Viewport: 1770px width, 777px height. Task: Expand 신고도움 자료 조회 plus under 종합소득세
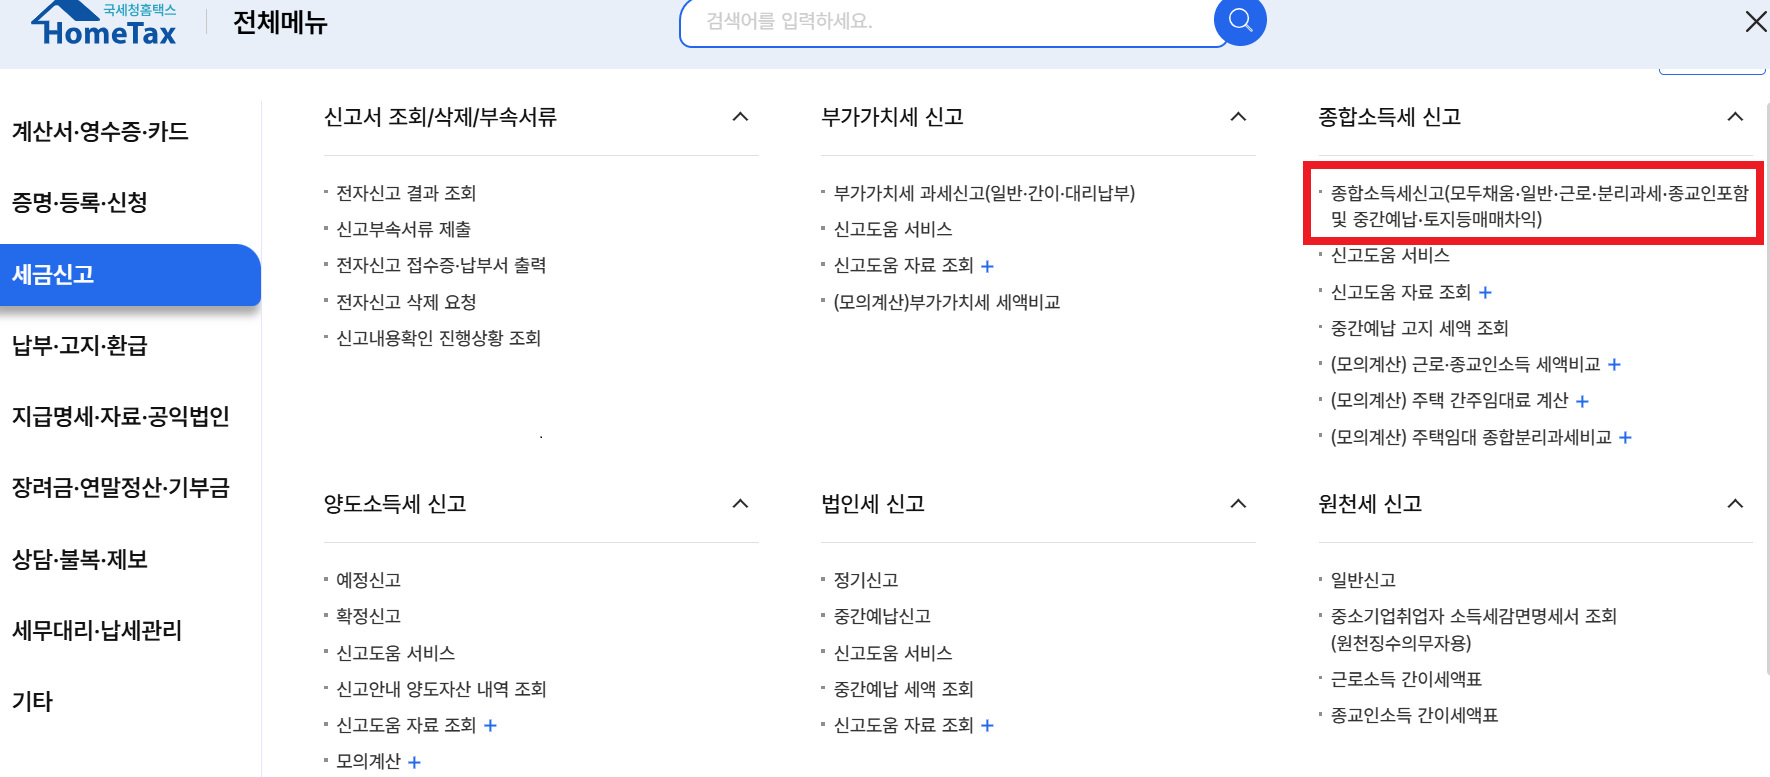click(1485, 291)
